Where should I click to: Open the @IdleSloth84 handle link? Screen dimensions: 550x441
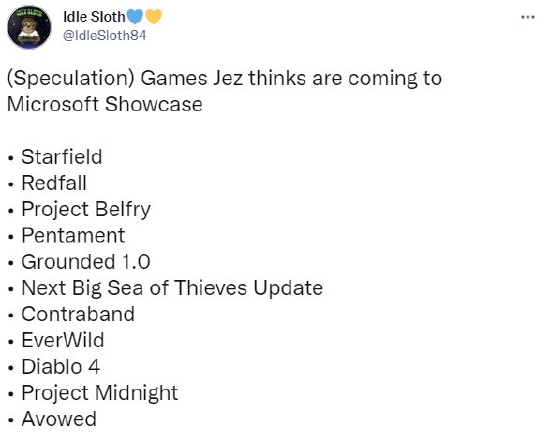pyautogui.click(x=105, y=35)
